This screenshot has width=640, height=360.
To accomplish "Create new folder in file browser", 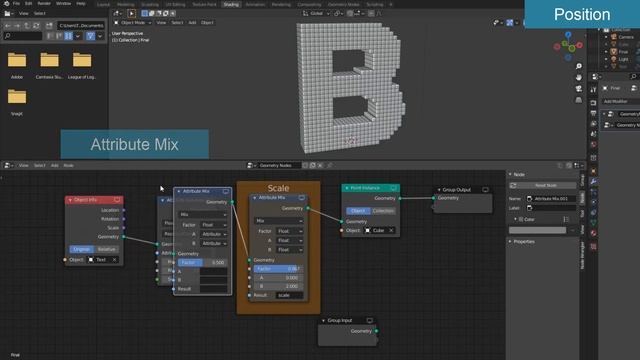I will 49,25.
